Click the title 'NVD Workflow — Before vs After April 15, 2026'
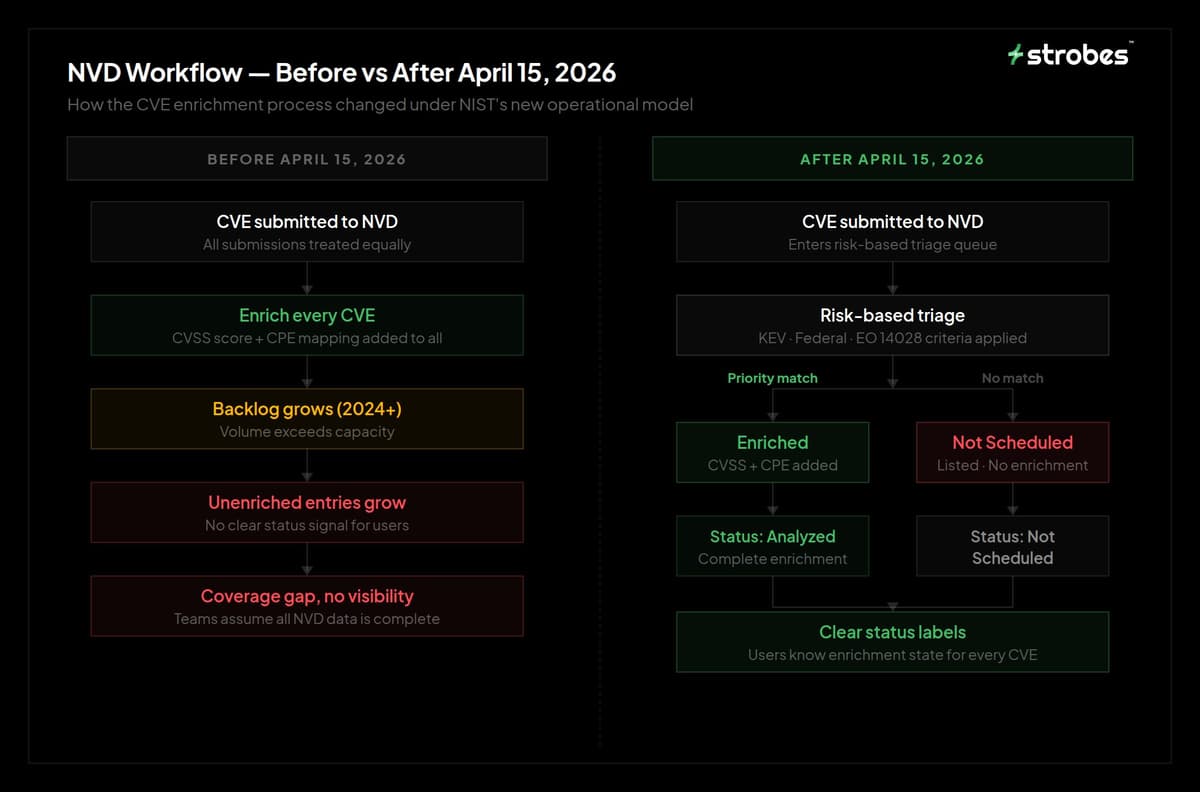1200x792 pixels. coord(341,73)
